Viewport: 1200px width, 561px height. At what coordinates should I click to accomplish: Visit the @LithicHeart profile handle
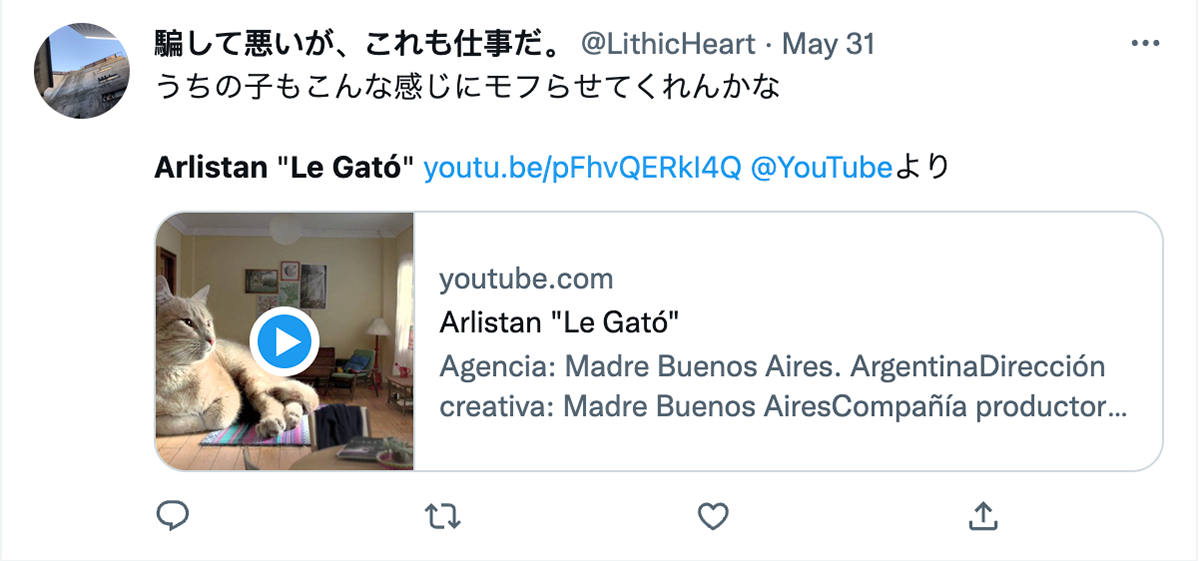coord(668,44)
